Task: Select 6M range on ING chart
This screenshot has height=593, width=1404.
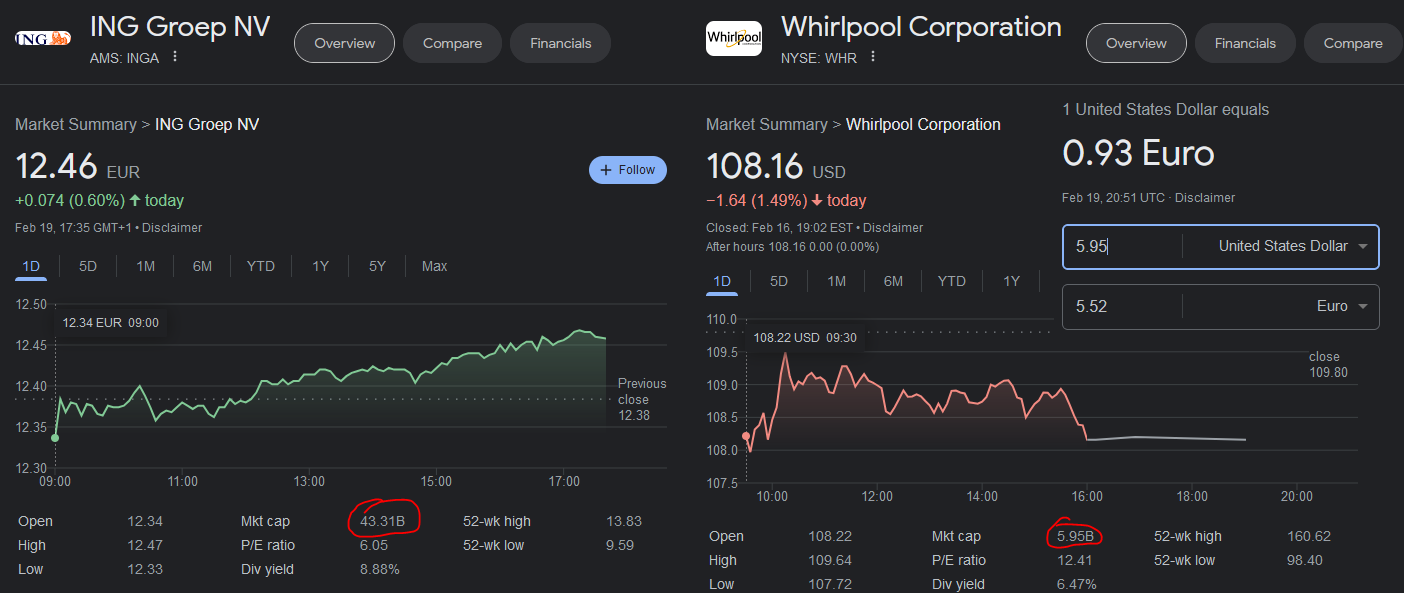Action: click(x=202, y=266)
